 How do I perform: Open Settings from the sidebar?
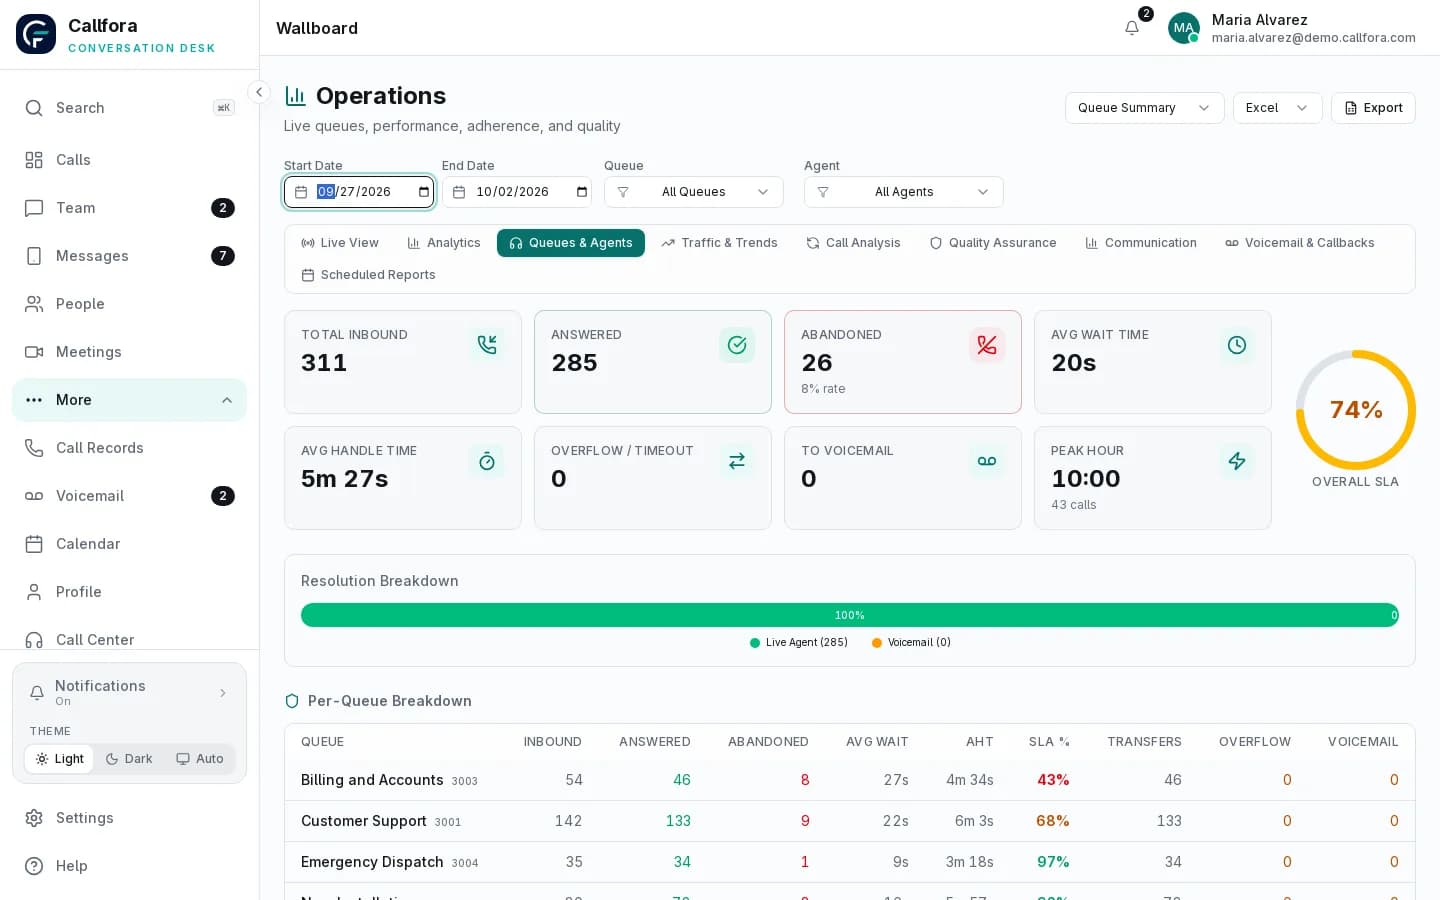coord(129,818)
